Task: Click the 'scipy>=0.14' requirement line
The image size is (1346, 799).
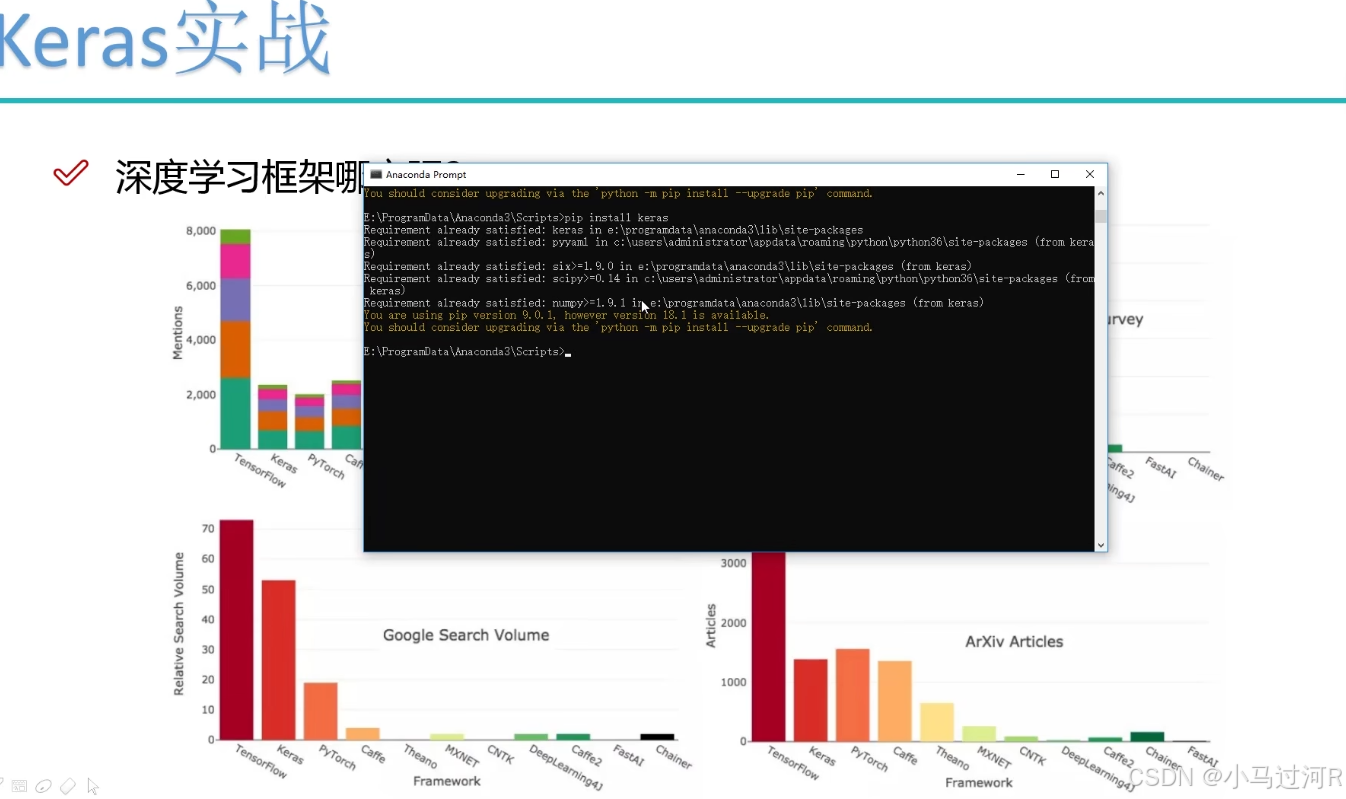Action: tap(729, 285)
